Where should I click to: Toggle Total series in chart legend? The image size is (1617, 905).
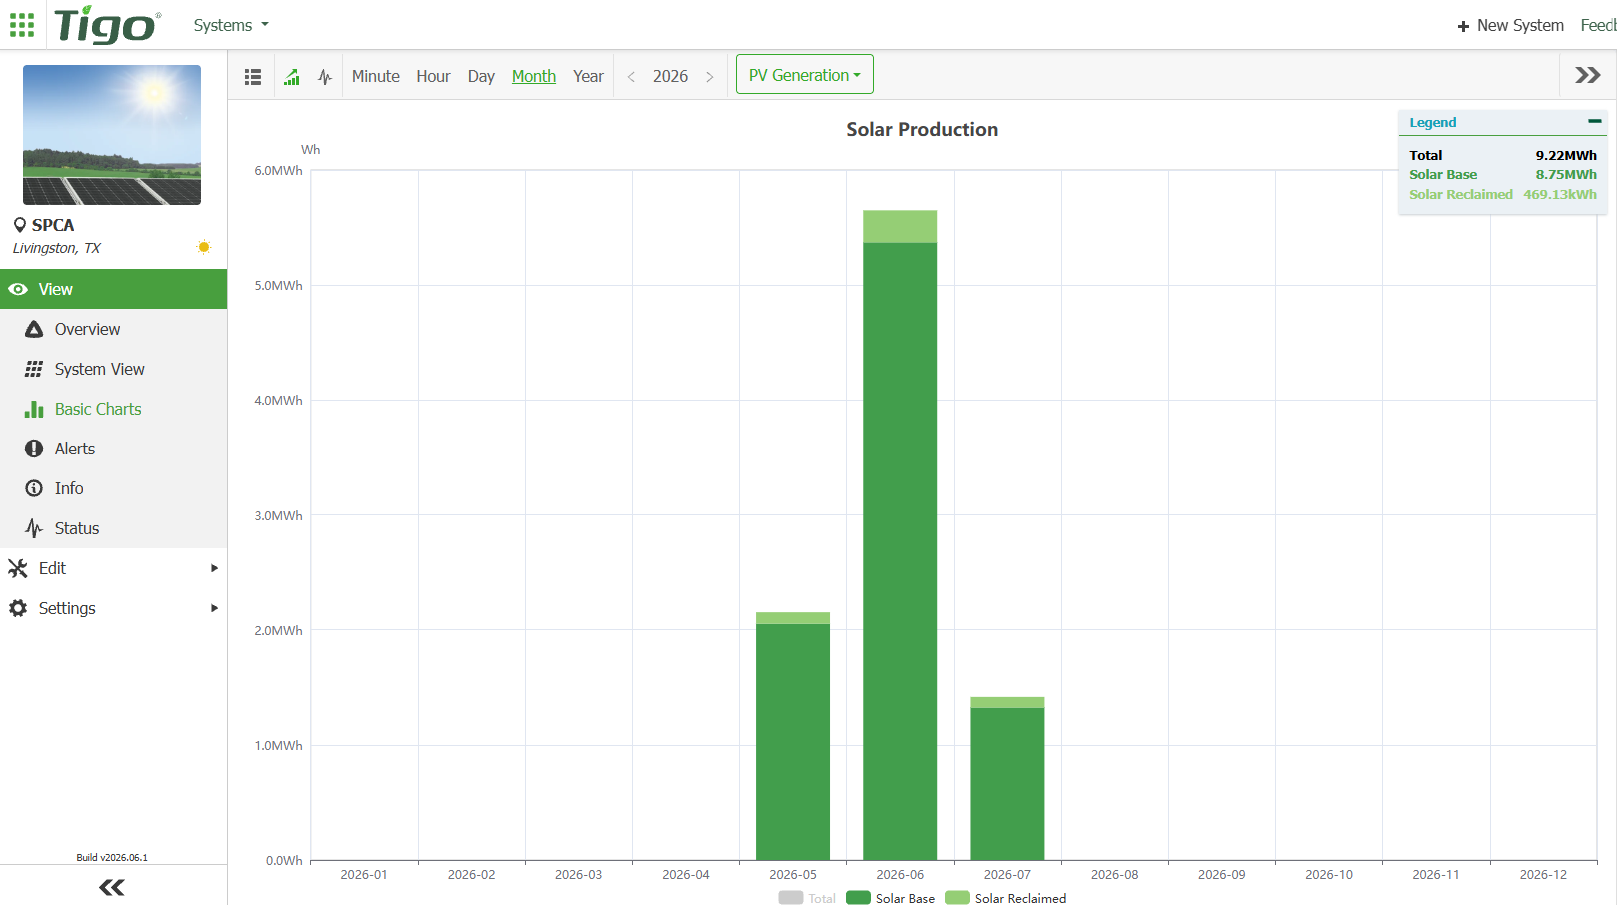pyautogui.click(x=807, y=898)
